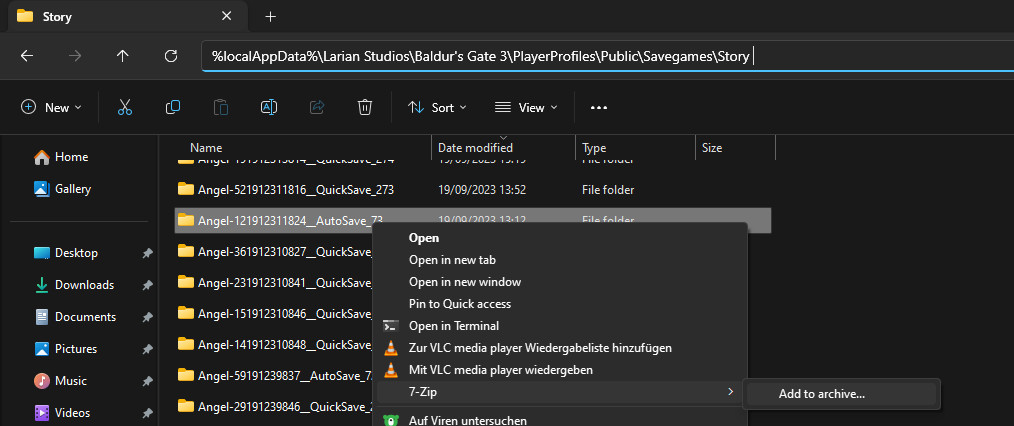This screenshot has height=426, width=1014.
Task: Open Videos in sidebar
Action: 63,412
